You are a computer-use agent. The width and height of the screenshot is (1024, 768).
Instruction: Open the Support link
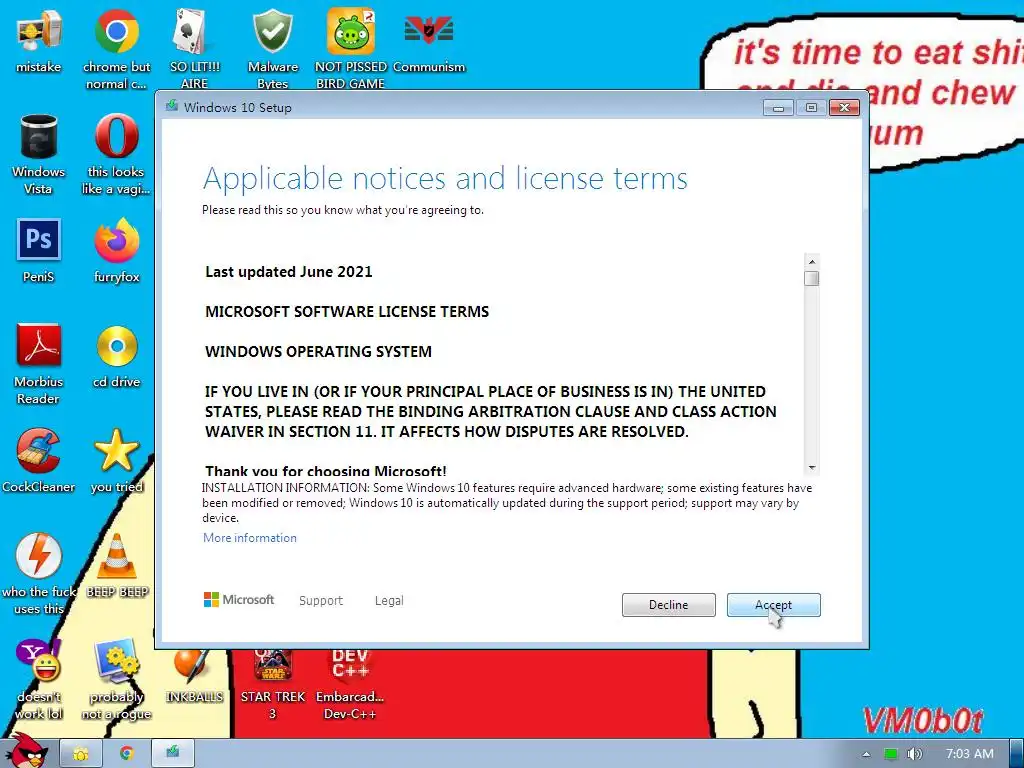coord(321,600)
